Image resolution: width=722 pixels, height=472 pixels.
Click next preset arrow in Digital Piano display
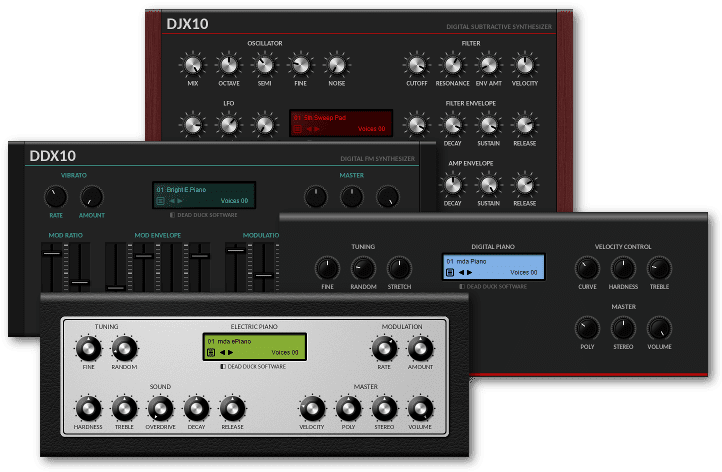click(469, 273)
